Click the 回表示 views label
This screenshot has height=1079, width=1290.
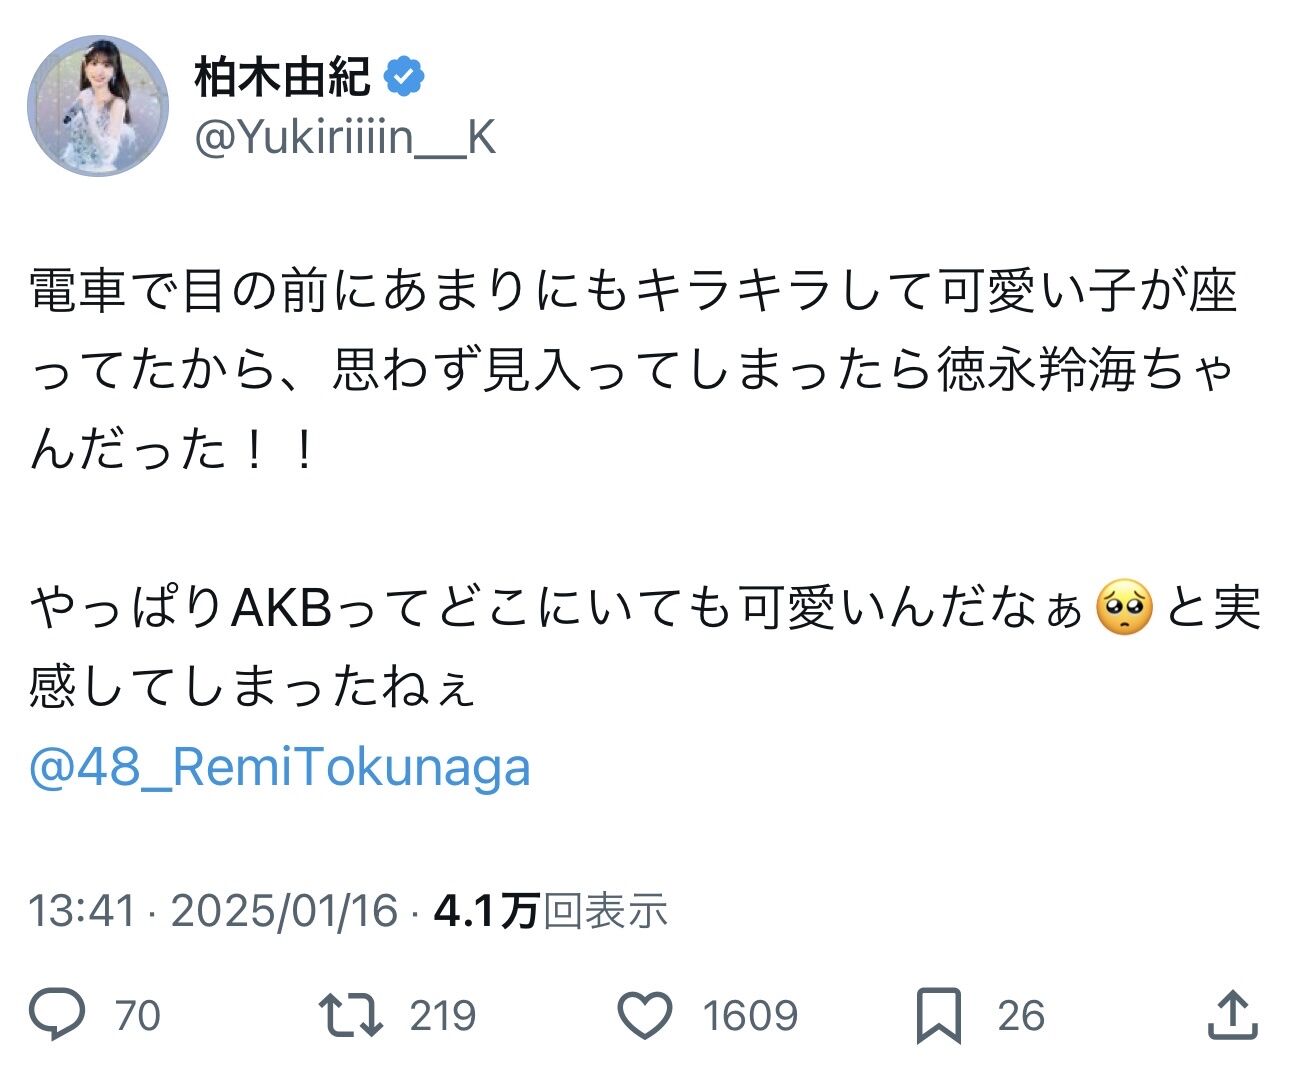[605, 911]
